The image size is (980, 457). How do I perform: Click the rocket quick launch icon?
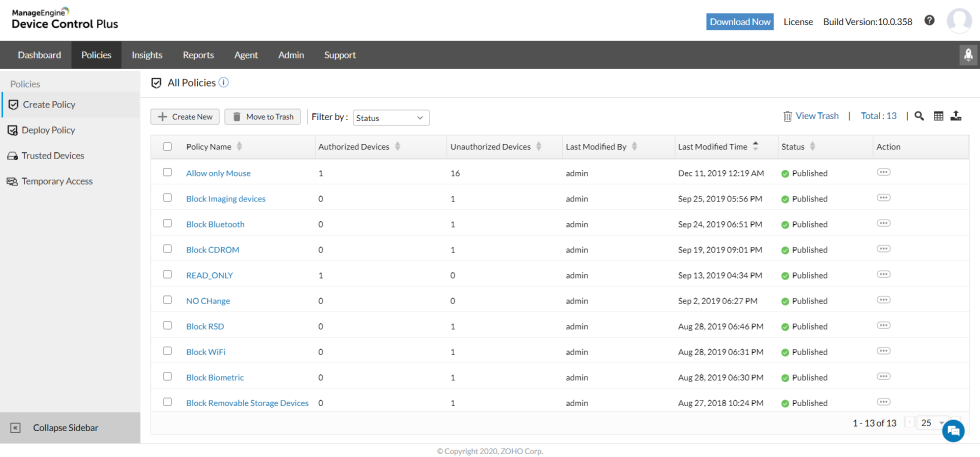968,55
